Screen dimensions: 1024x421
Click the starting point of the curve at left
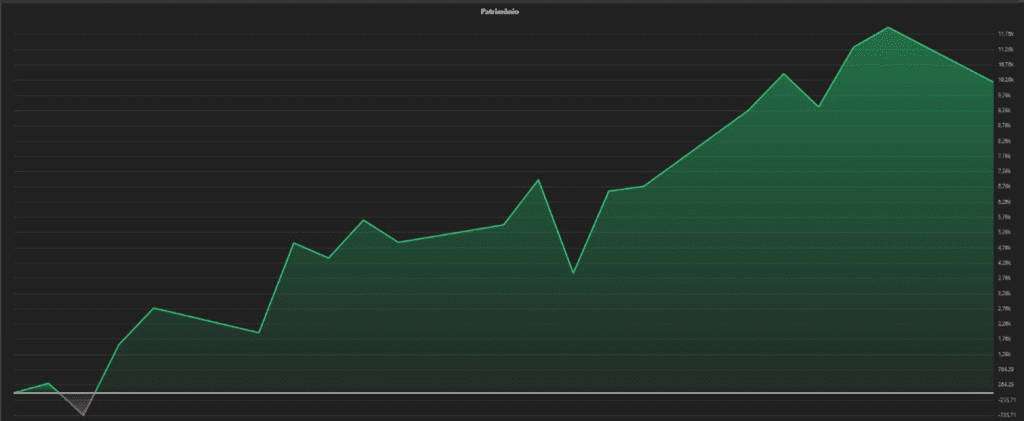pyautogui.click(x=16, y=392)
